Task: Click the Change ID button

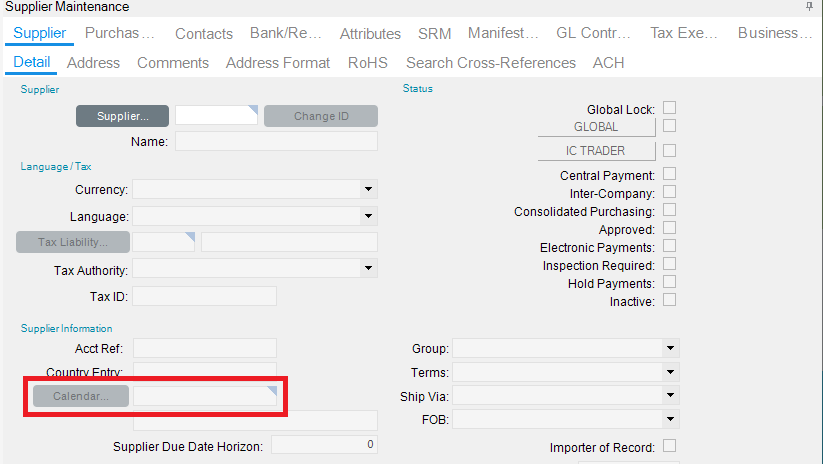Action: [x=321, y=116]
